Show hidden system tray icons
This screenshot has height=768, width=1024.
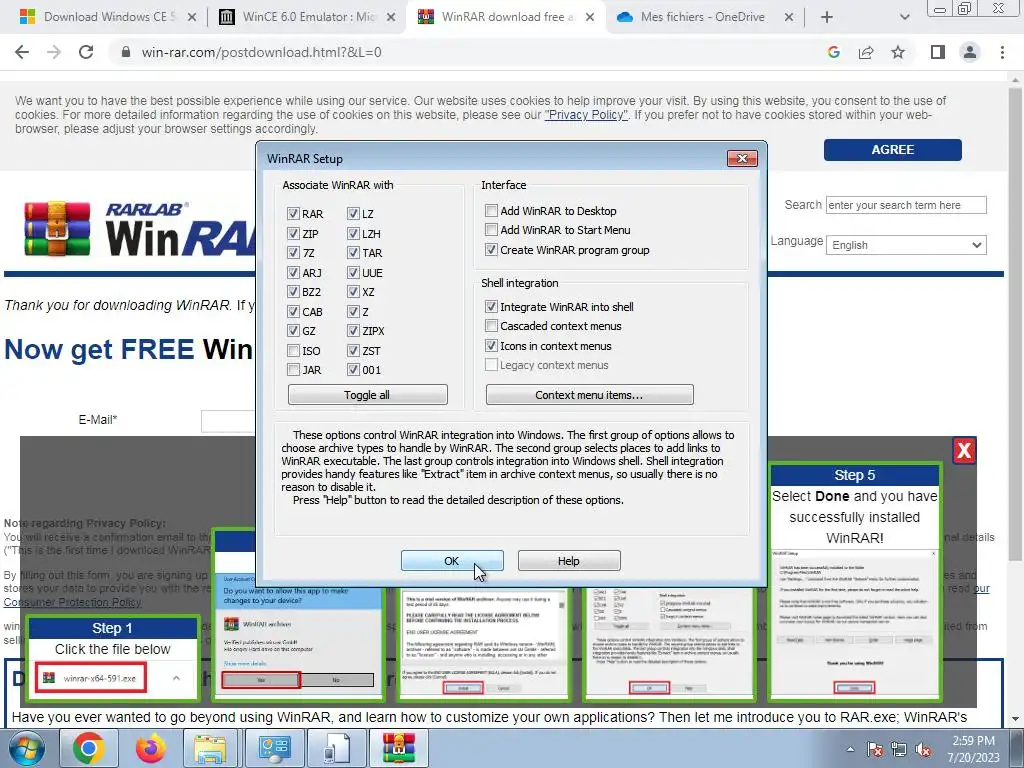pos(850,749)
